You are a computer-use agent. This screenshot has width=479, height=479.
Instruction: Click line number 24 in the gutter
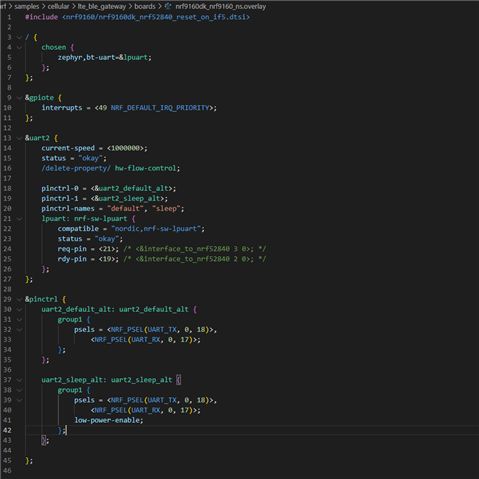(x=7, y=249)
